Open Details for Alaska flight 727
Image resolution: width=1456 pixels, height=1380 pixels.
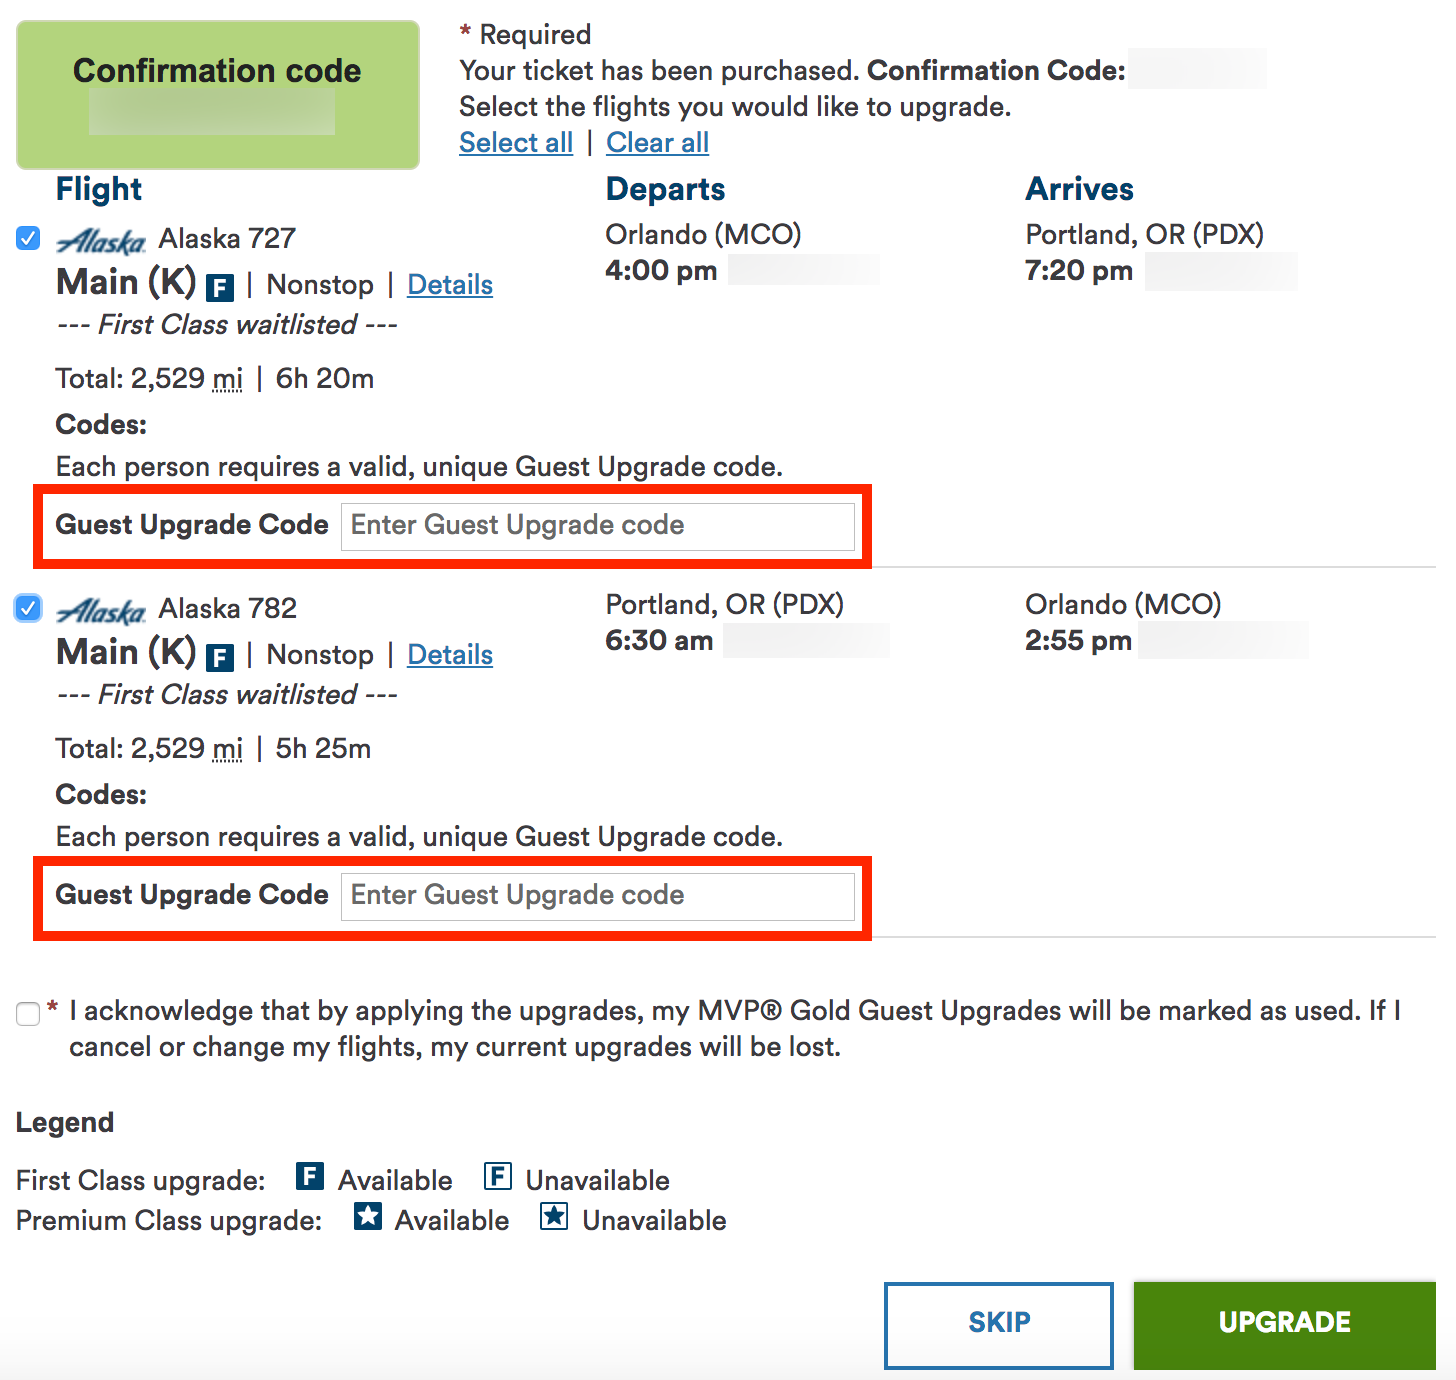(x=449, y=284)
